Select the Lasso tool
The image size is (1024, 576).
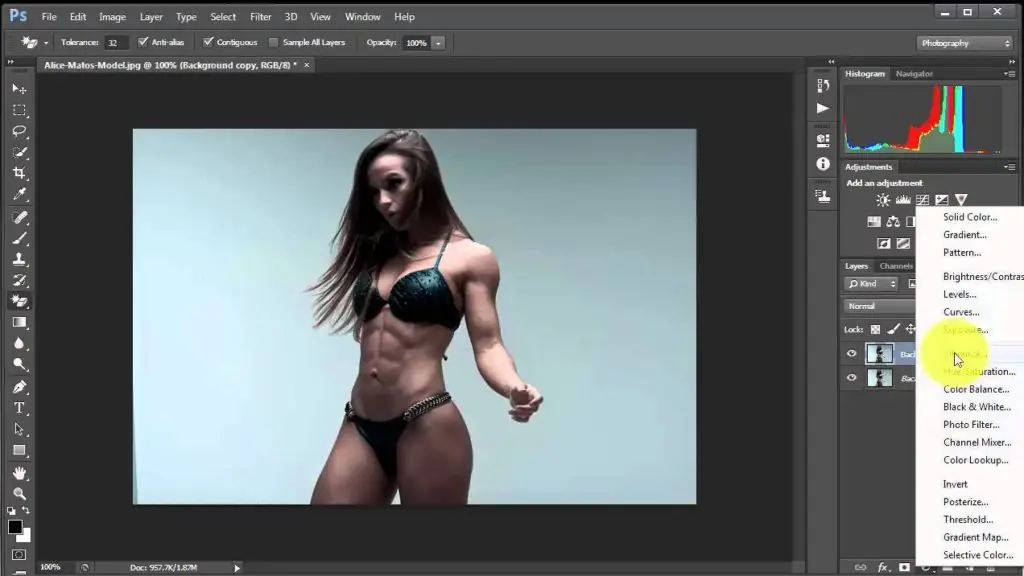point(19,131)
